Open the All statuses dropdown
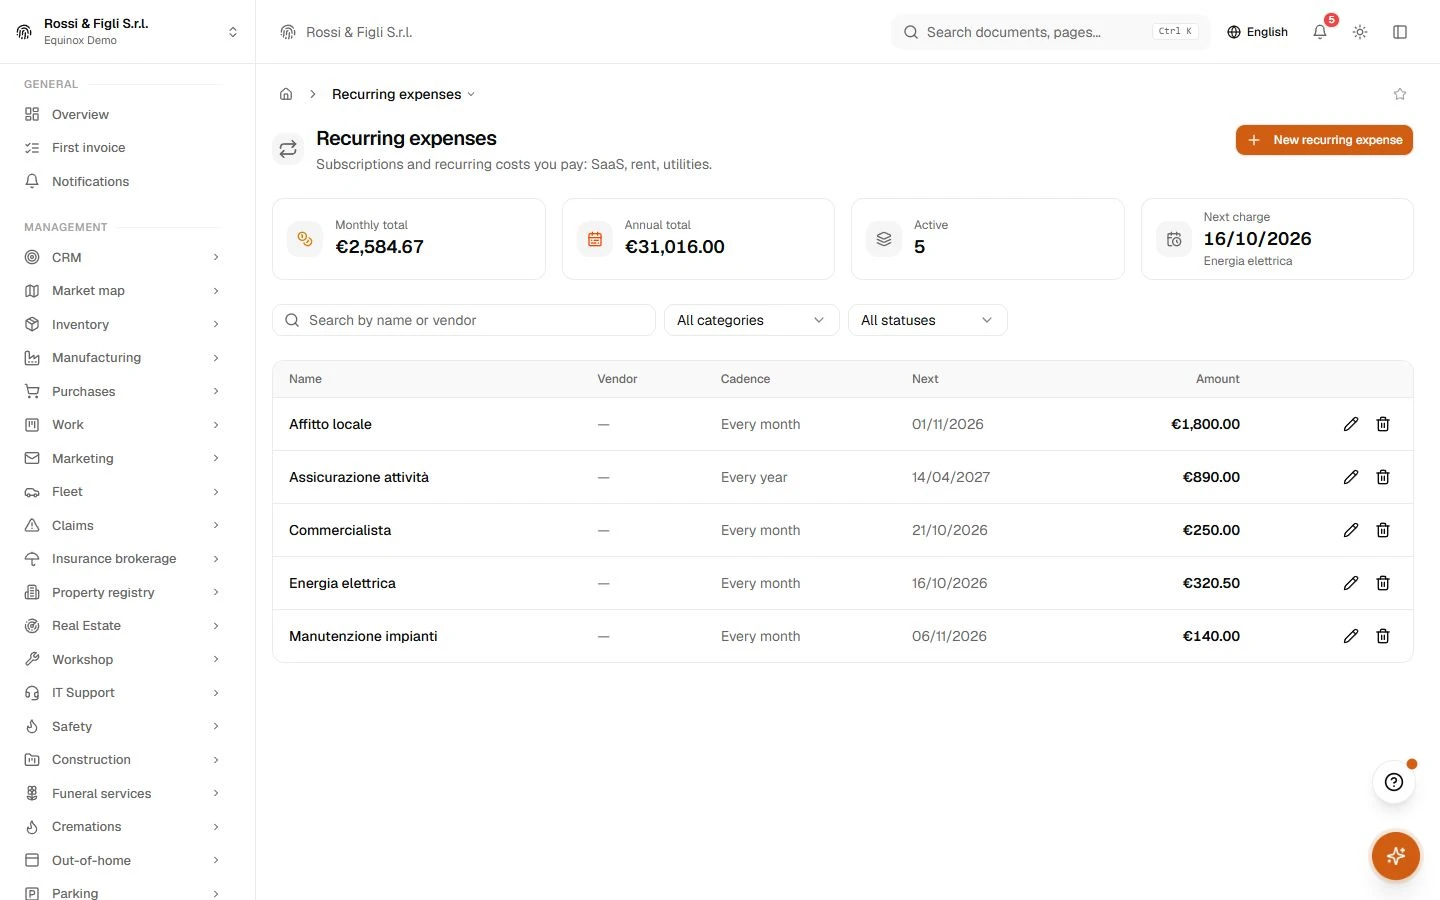 (927, 320)
